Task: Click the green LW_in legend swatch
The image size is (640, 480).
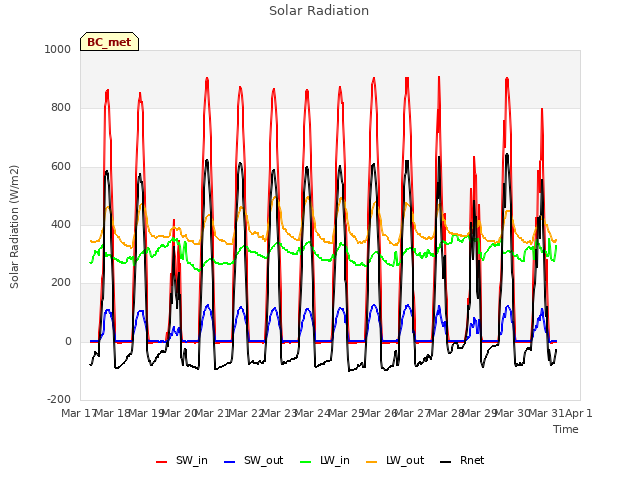Action: point(306,462)
